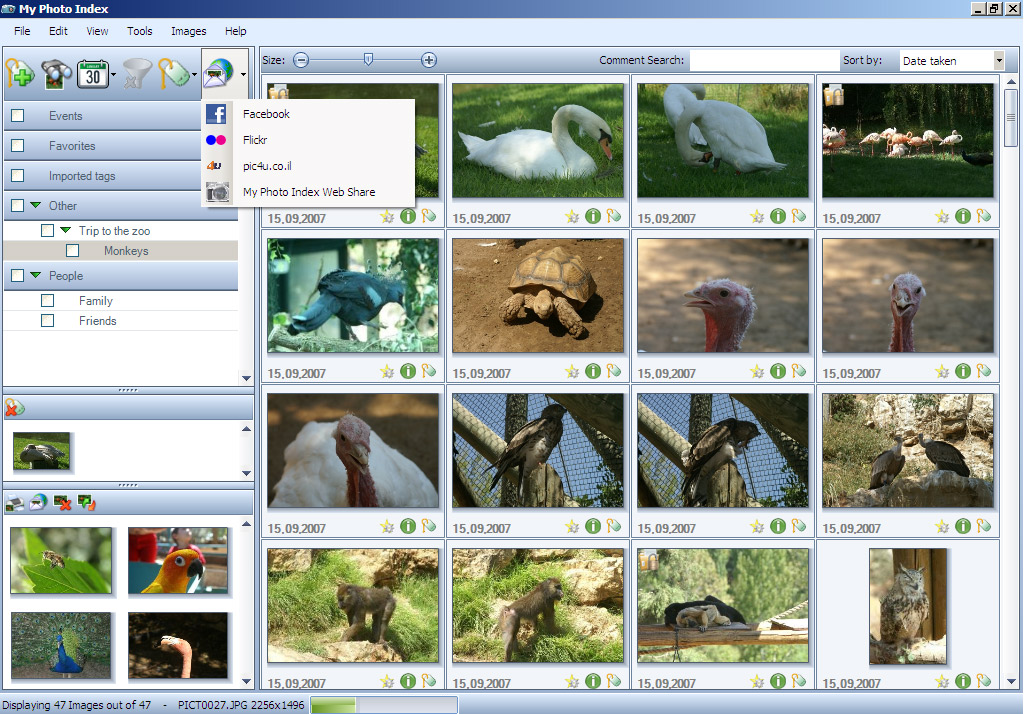Click stack icon on the lemur photo

[648, 560]
